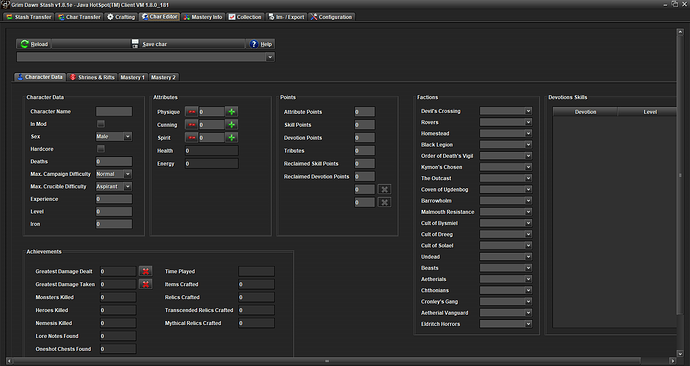Click the Reload button
This screenshot has width=690, height=366.
pos(34,44)
